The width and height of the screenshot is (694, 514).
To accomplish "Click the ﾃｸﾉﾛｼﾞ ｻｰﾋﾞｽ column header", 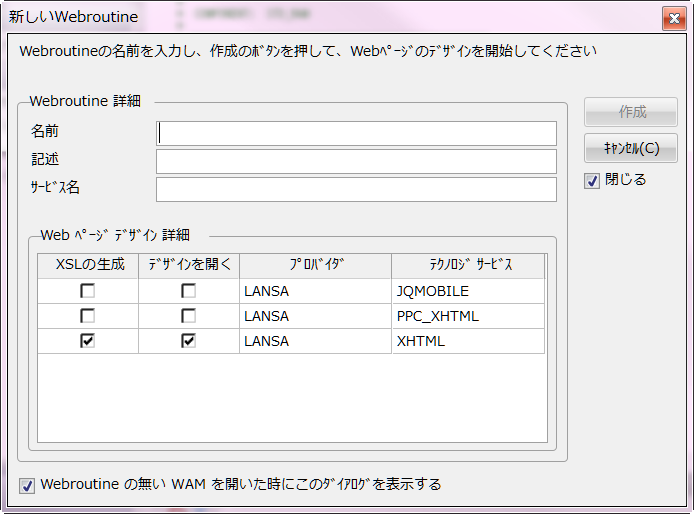I will pos(468,265).
